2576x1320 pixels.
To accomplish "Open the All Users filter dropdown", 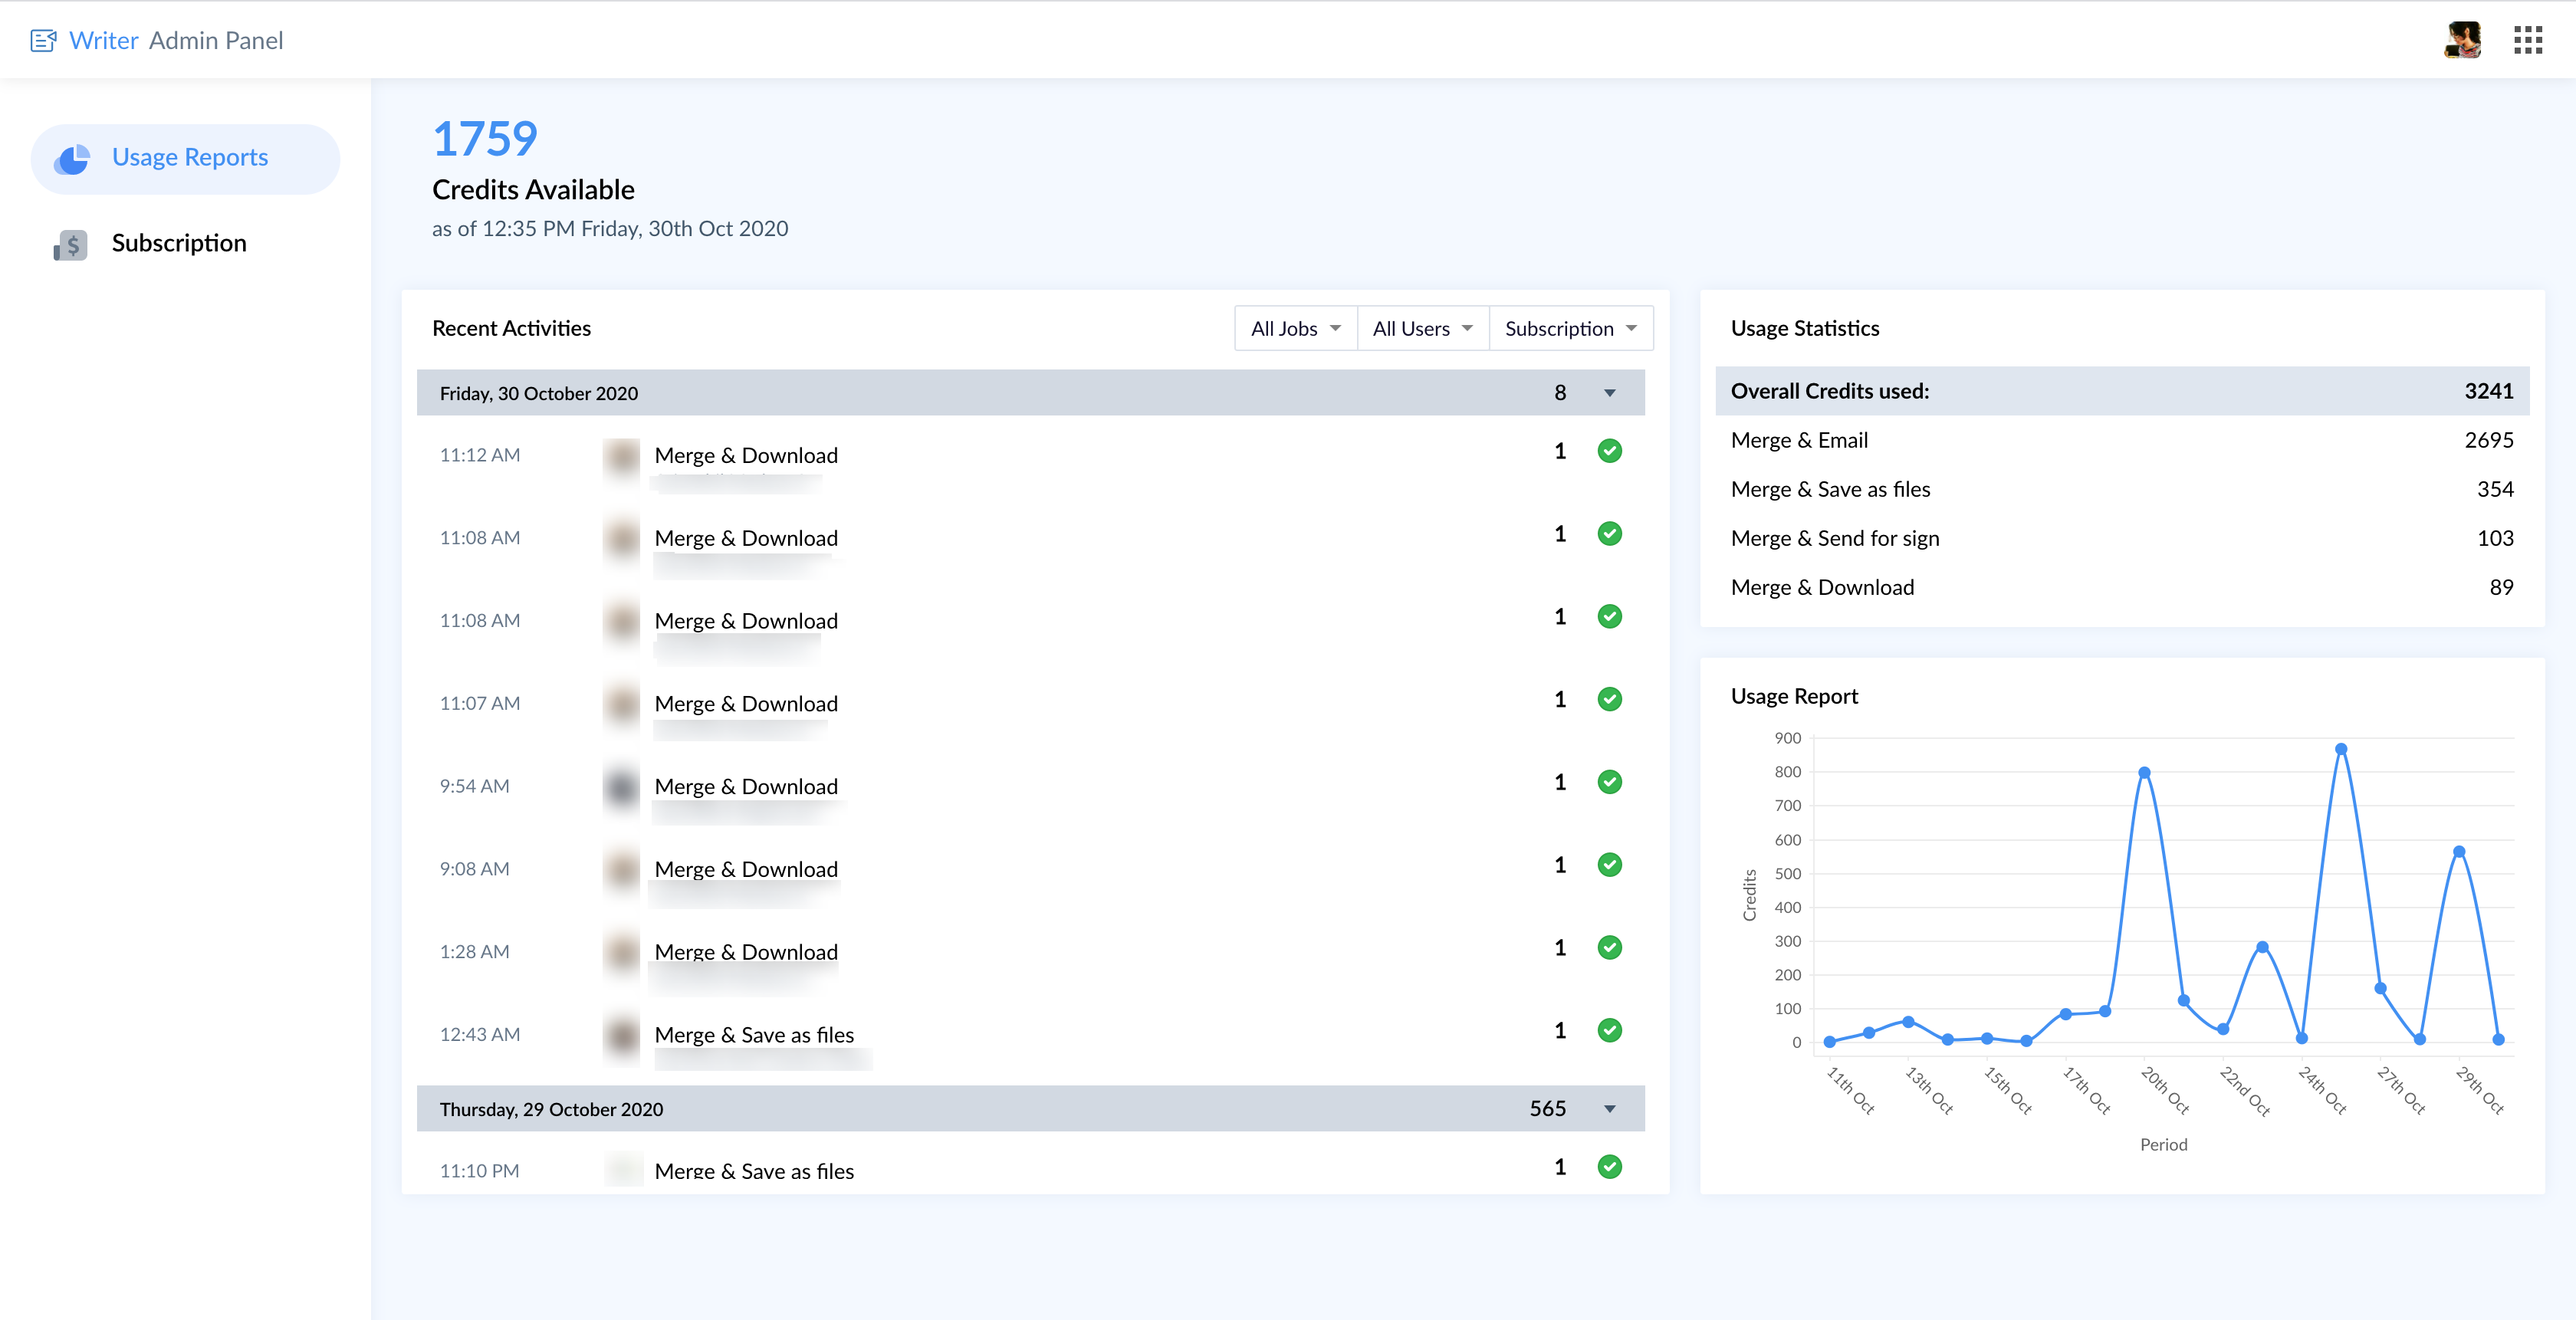I will (x=1422, y=329).
